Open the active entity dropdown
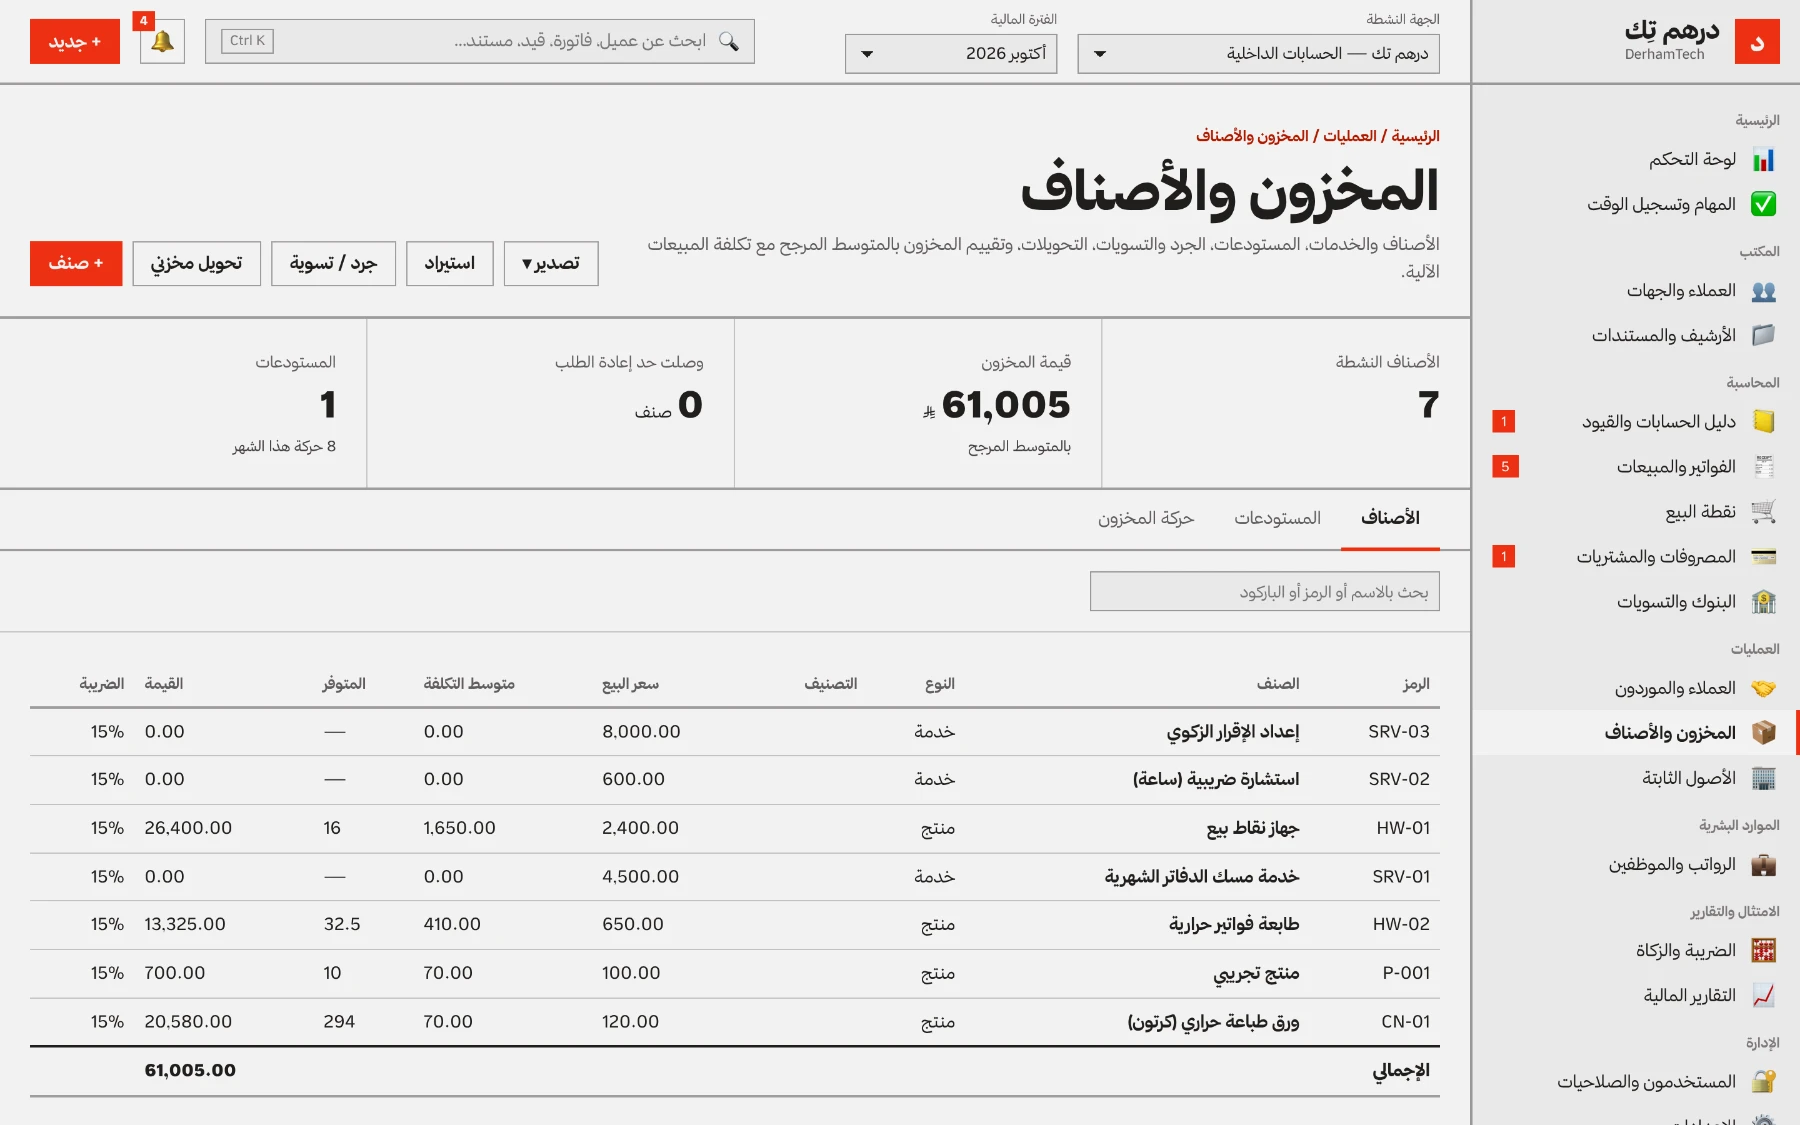This screenshot has width=1800, height=1125. pos(1258,54)
